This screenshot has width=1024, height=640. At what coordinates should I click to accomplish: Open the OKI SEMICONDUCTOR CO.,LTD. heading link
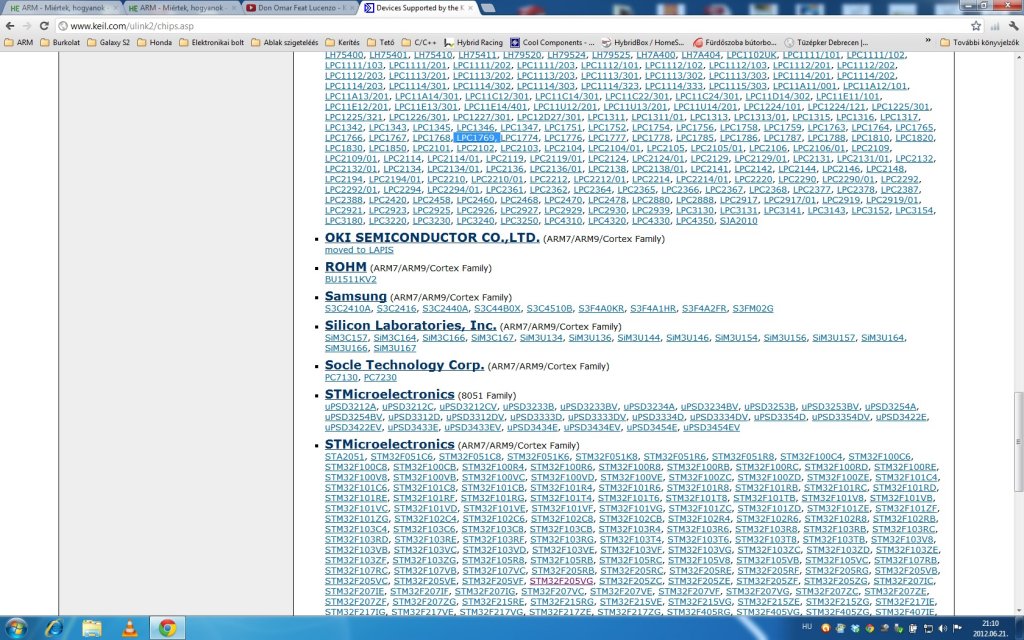[x=432, y=238]
